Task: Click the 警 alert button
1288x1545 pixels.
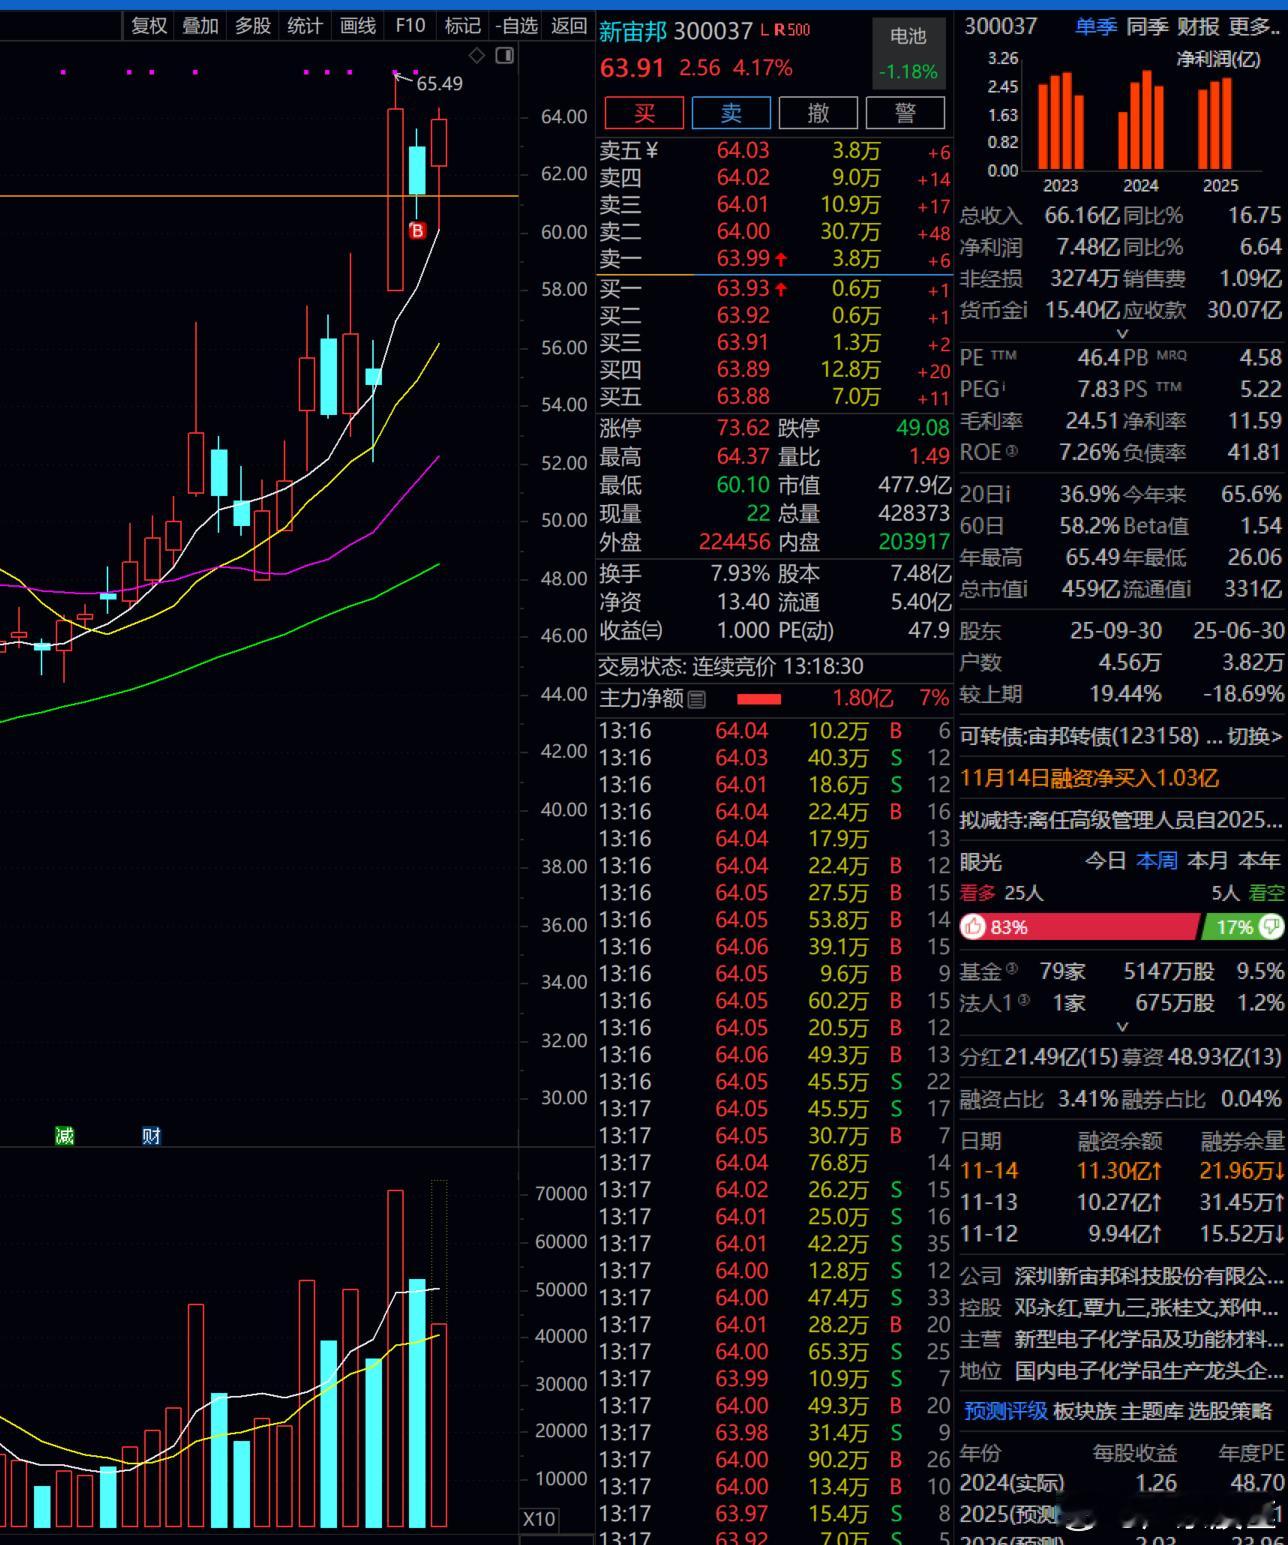Action: tap(905, 113)
